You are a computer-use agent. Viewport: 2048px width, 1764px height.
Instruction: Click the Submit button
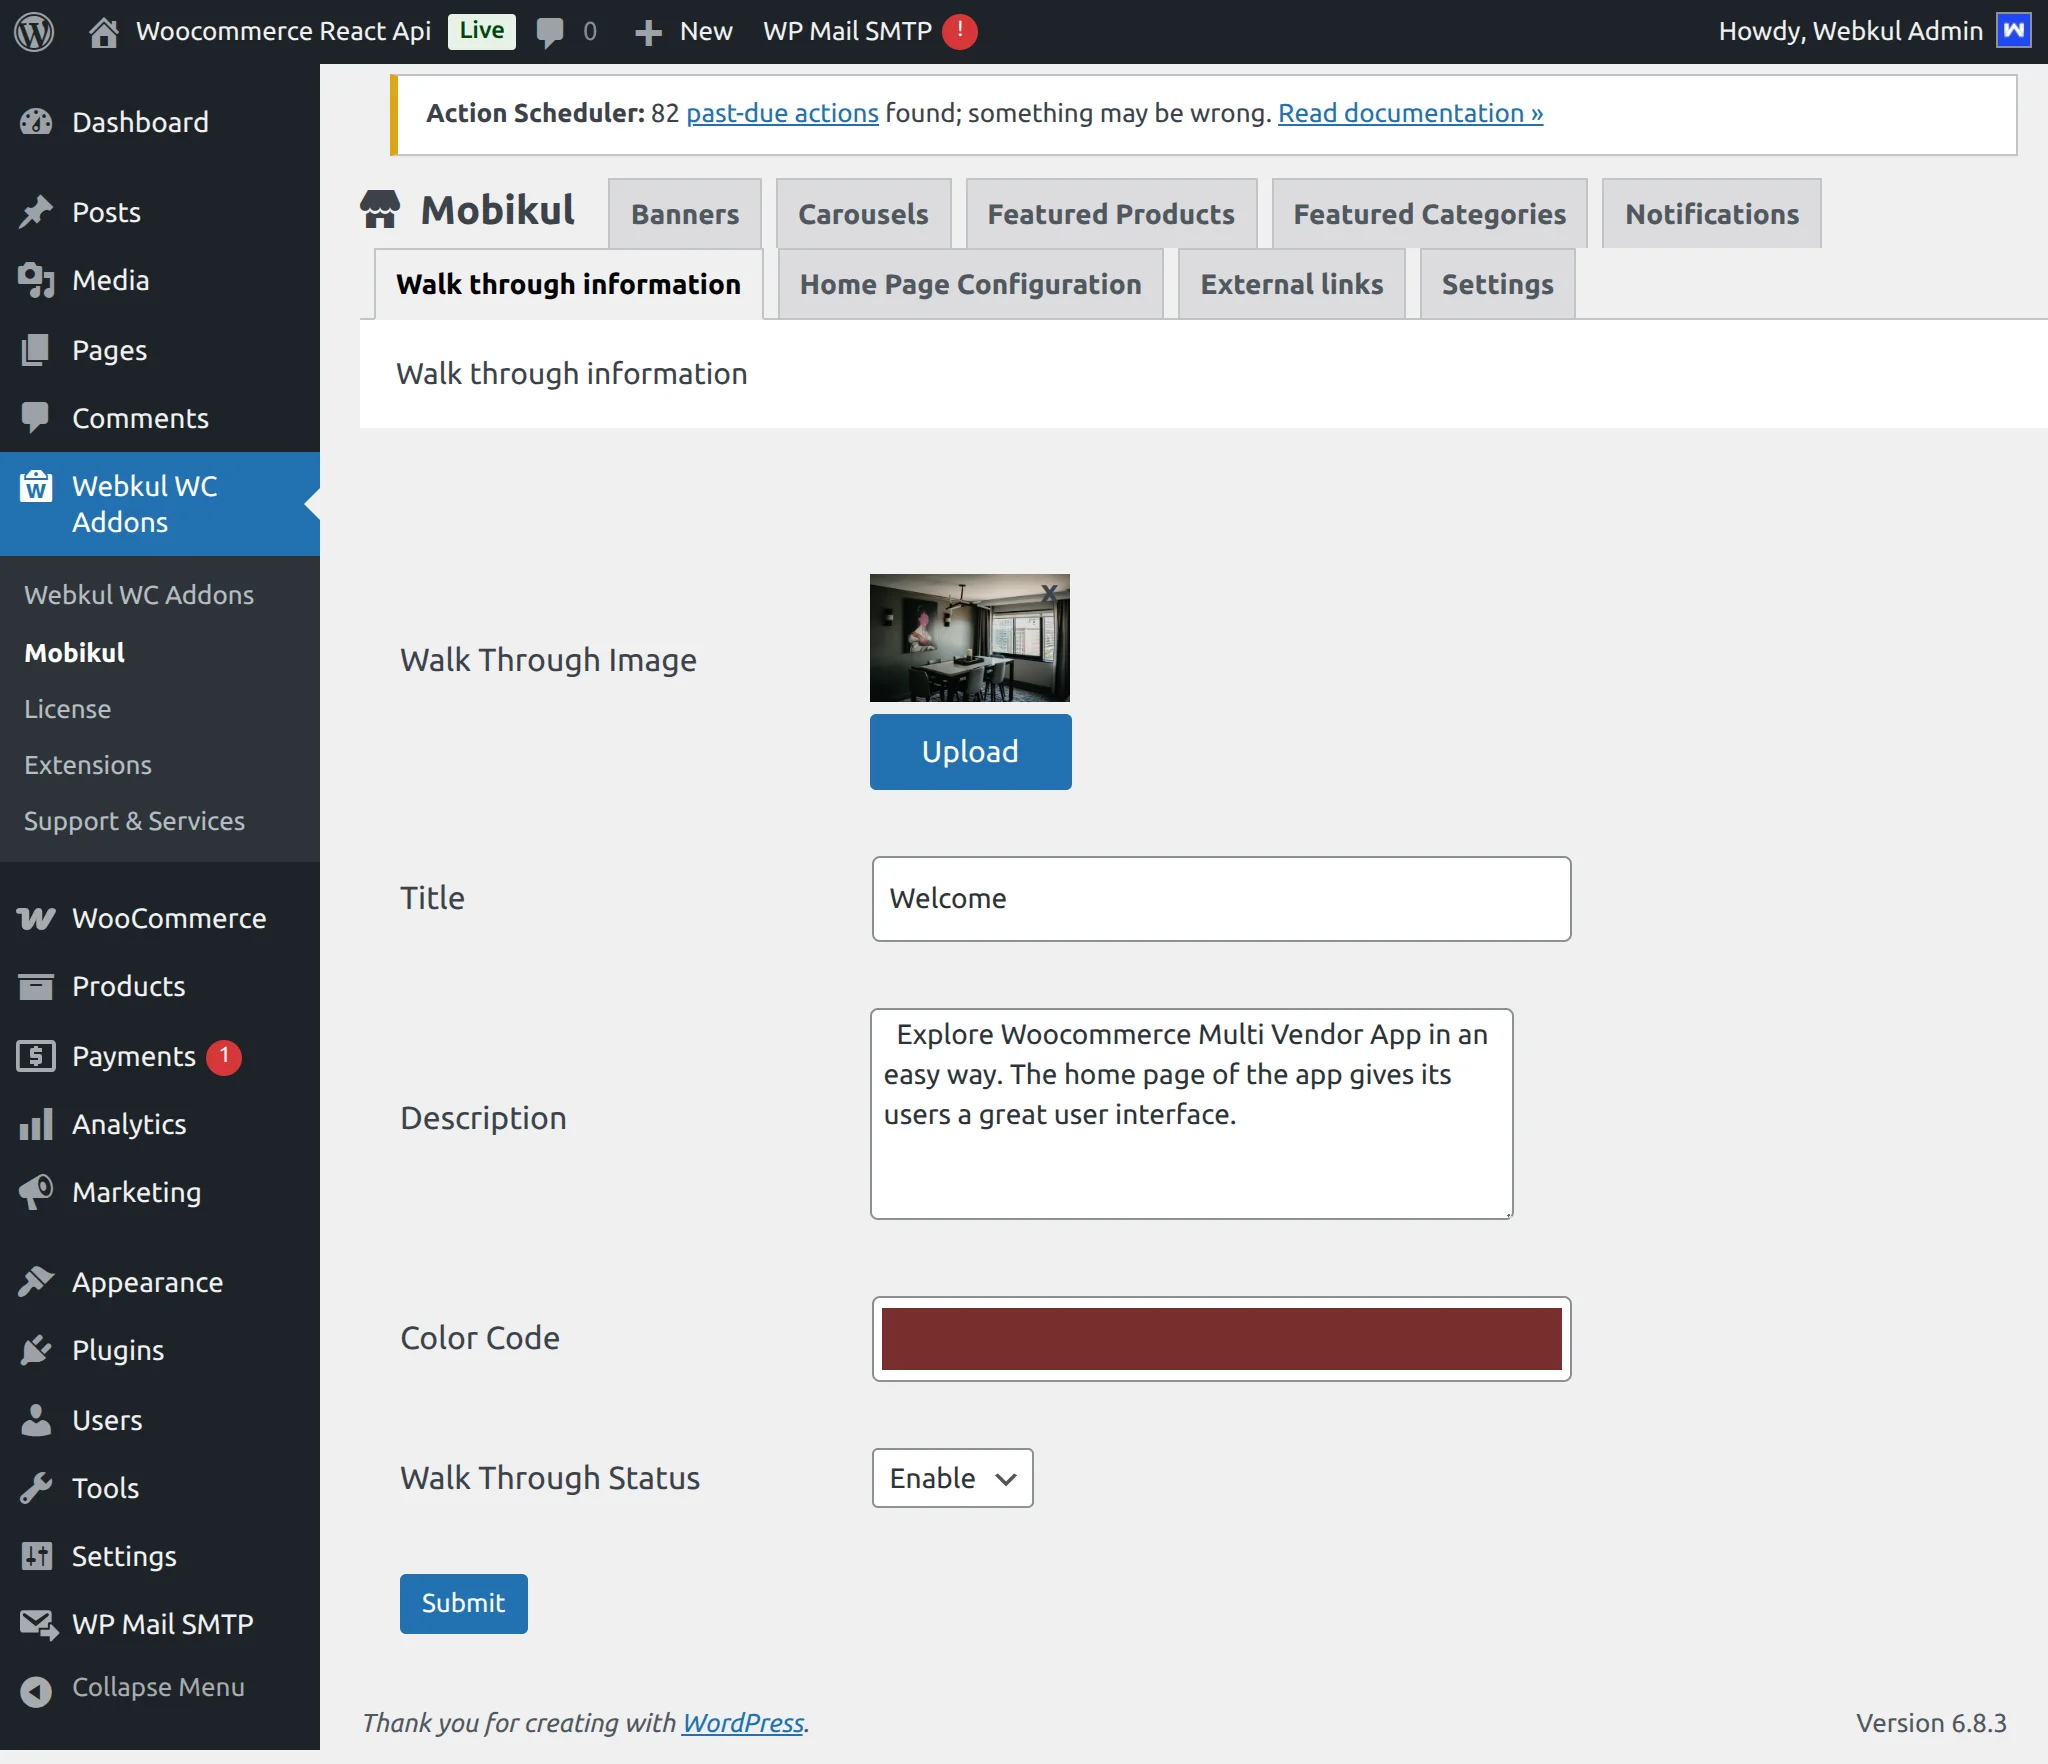(463, 1602)
